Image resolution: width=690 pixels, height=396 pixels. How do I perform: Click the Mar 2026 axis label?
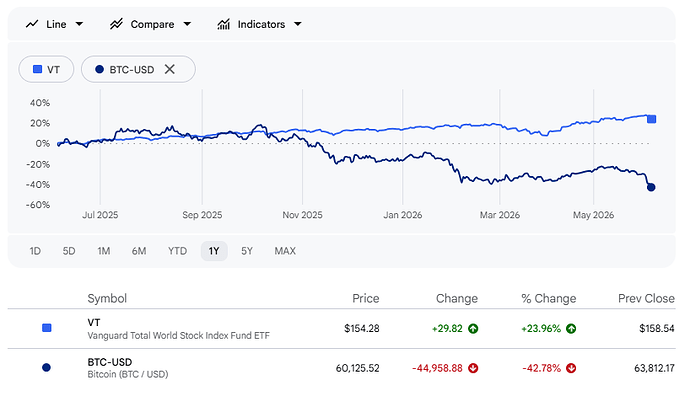(499, 215)
